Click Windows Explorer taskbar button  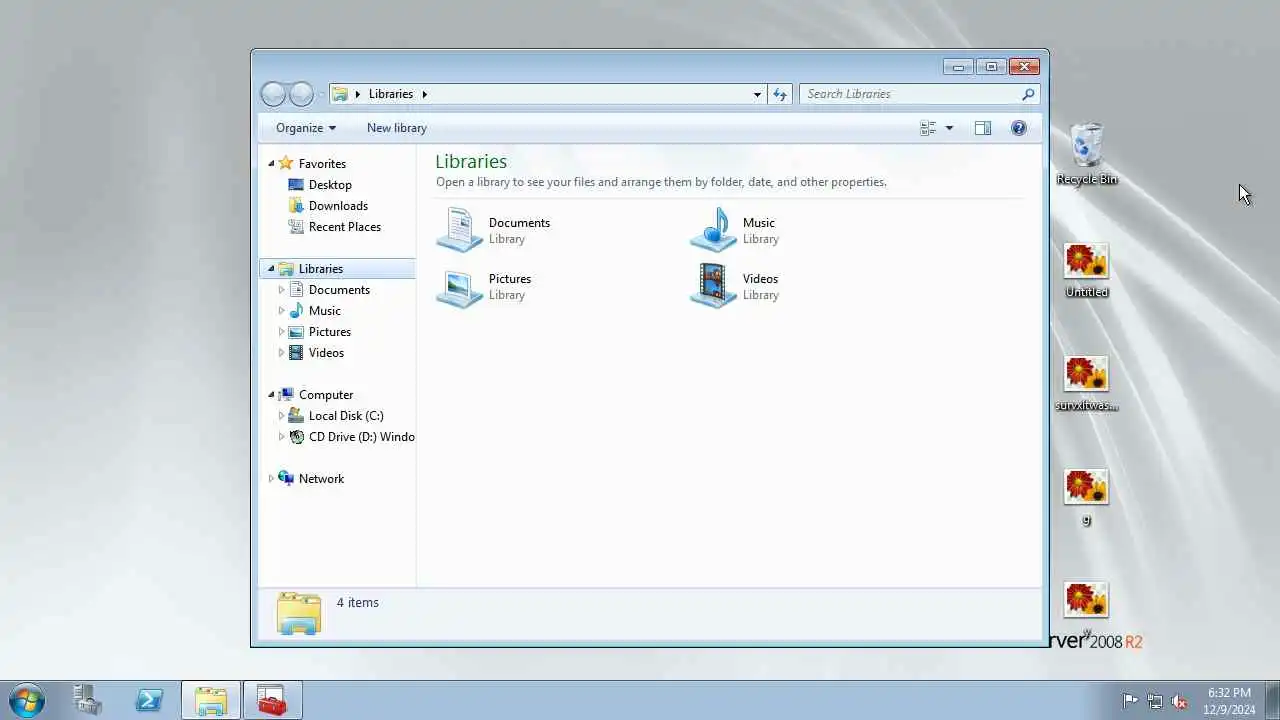coord(211,700)
